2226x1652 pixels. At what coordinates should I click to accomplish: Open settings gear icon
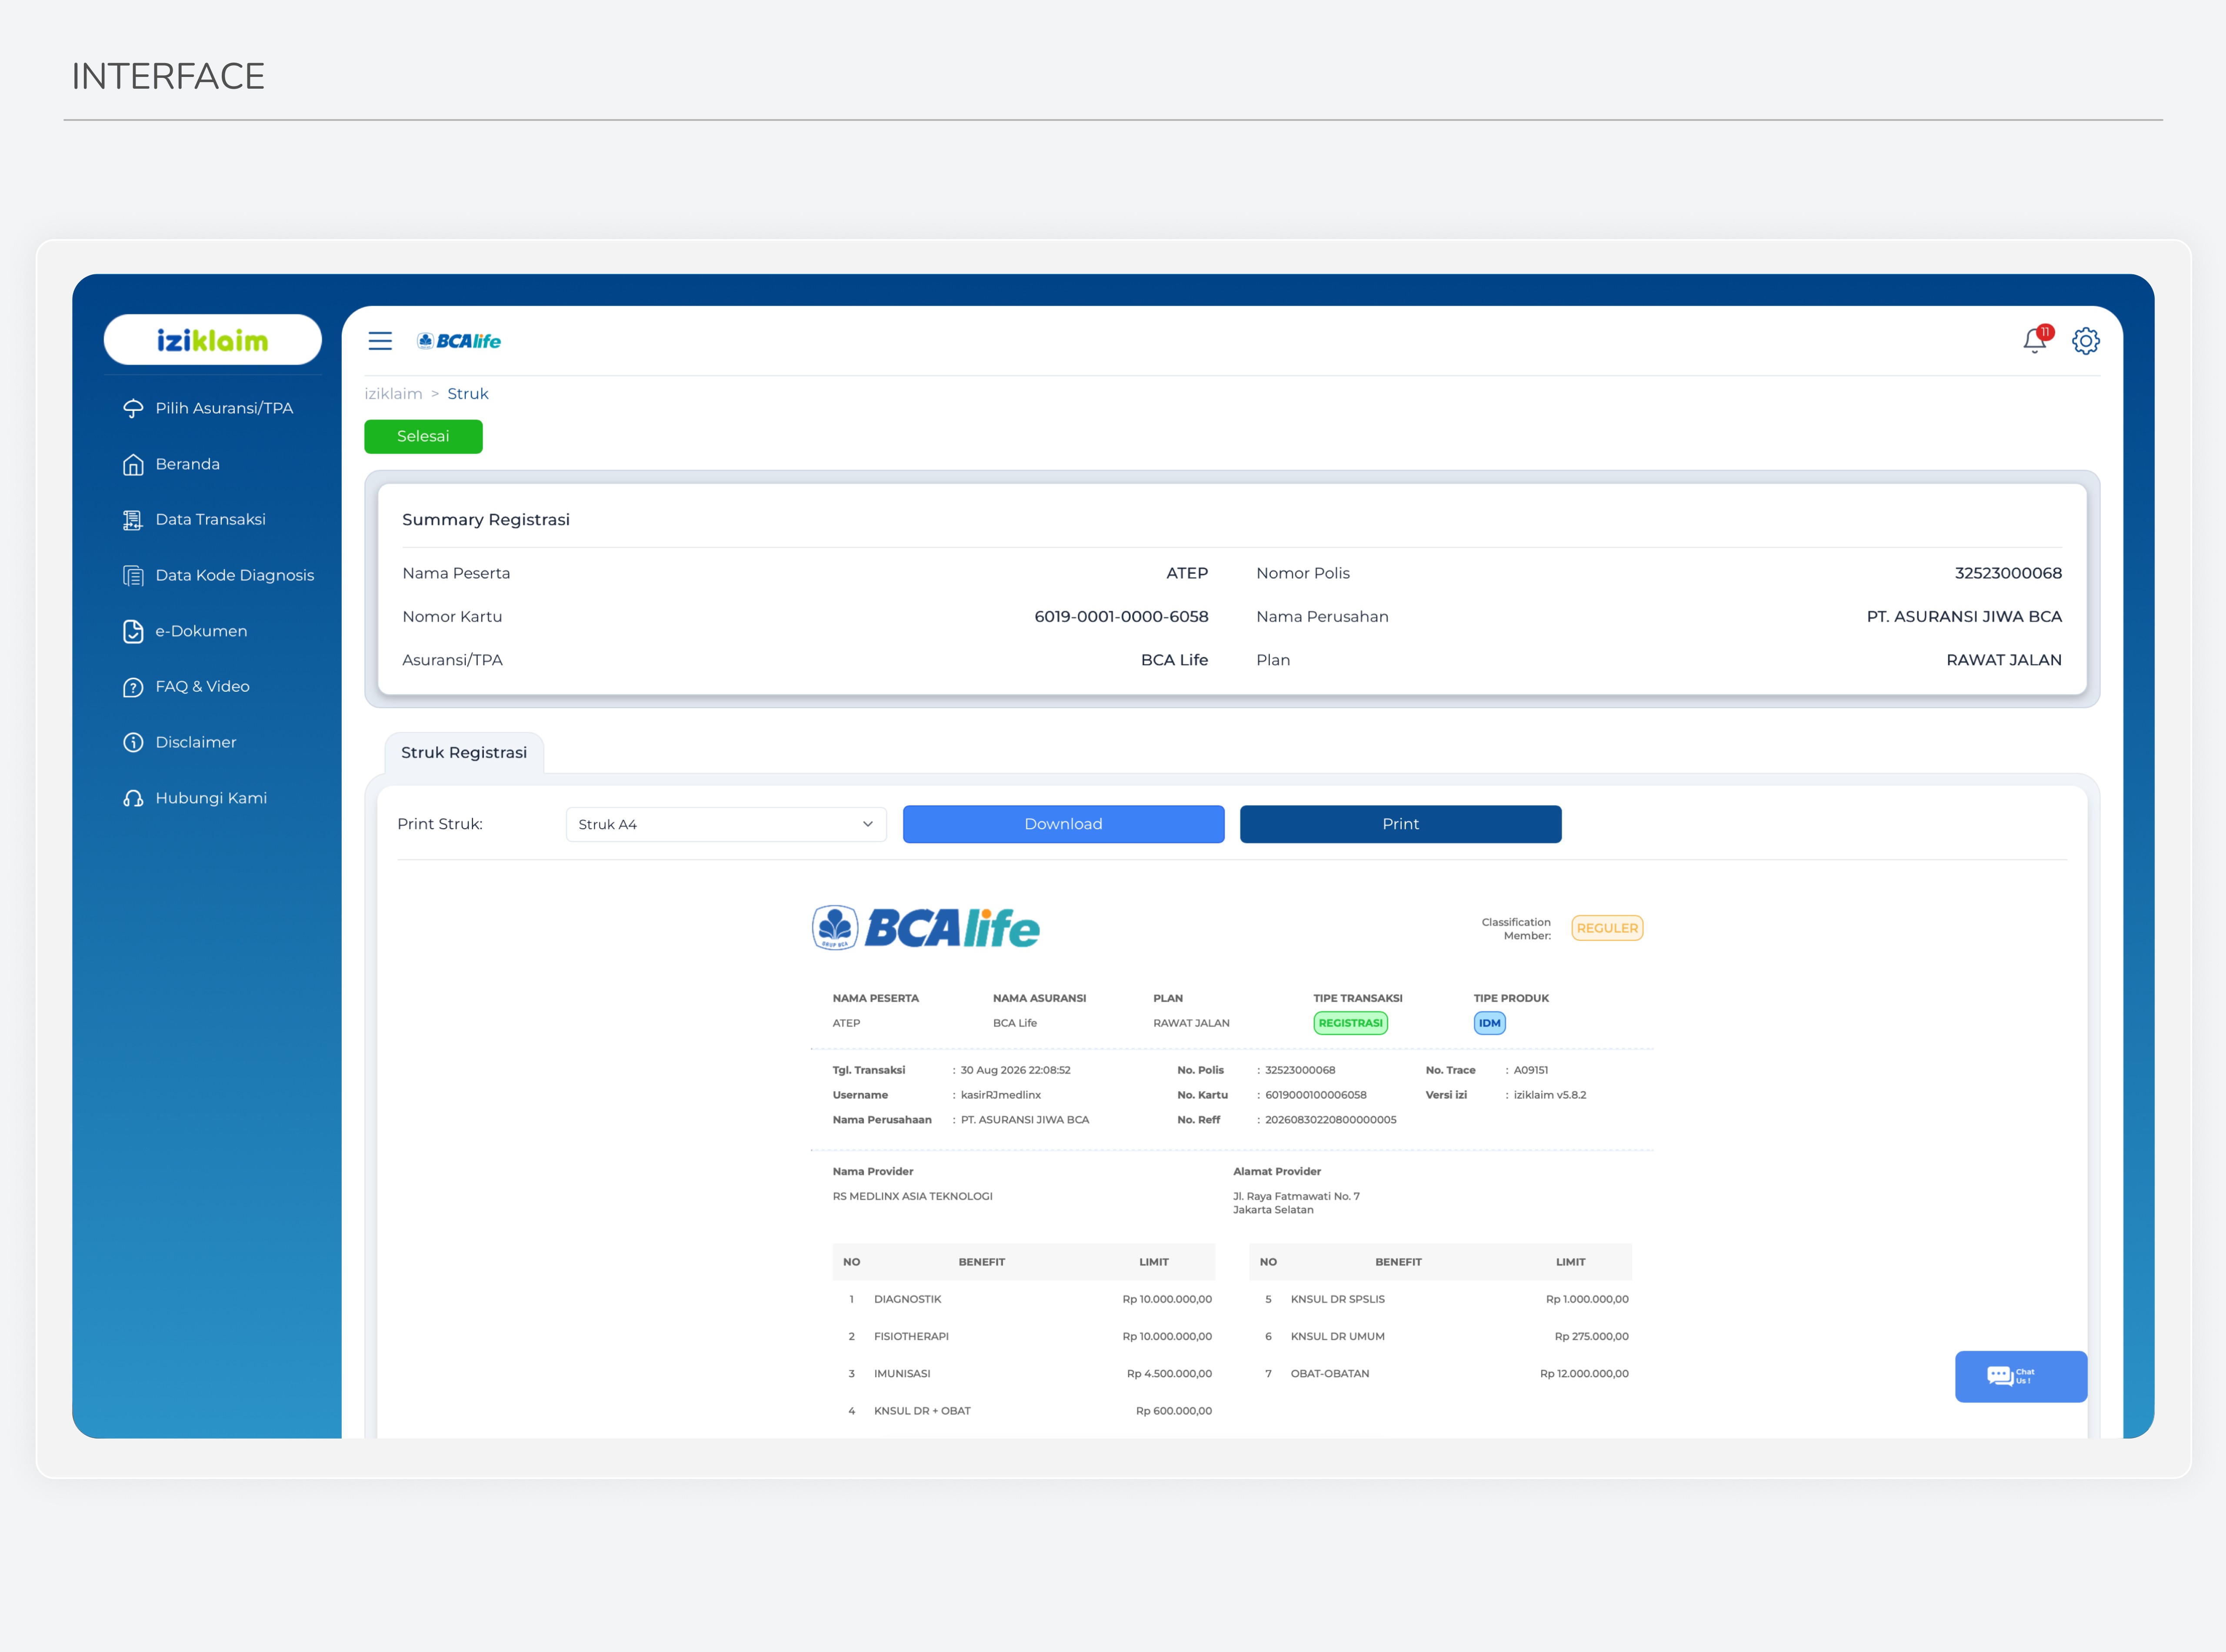(2086, 341)
